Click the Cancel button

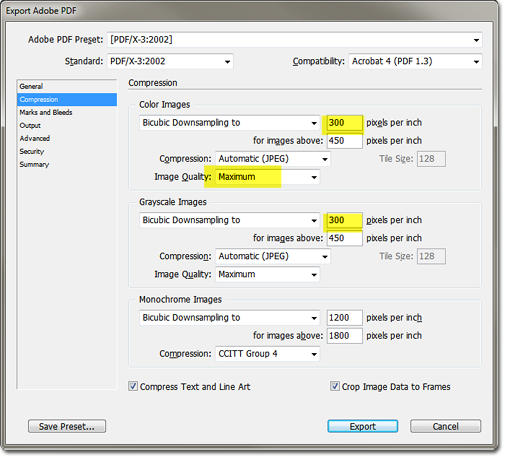[x=445, y=426]
